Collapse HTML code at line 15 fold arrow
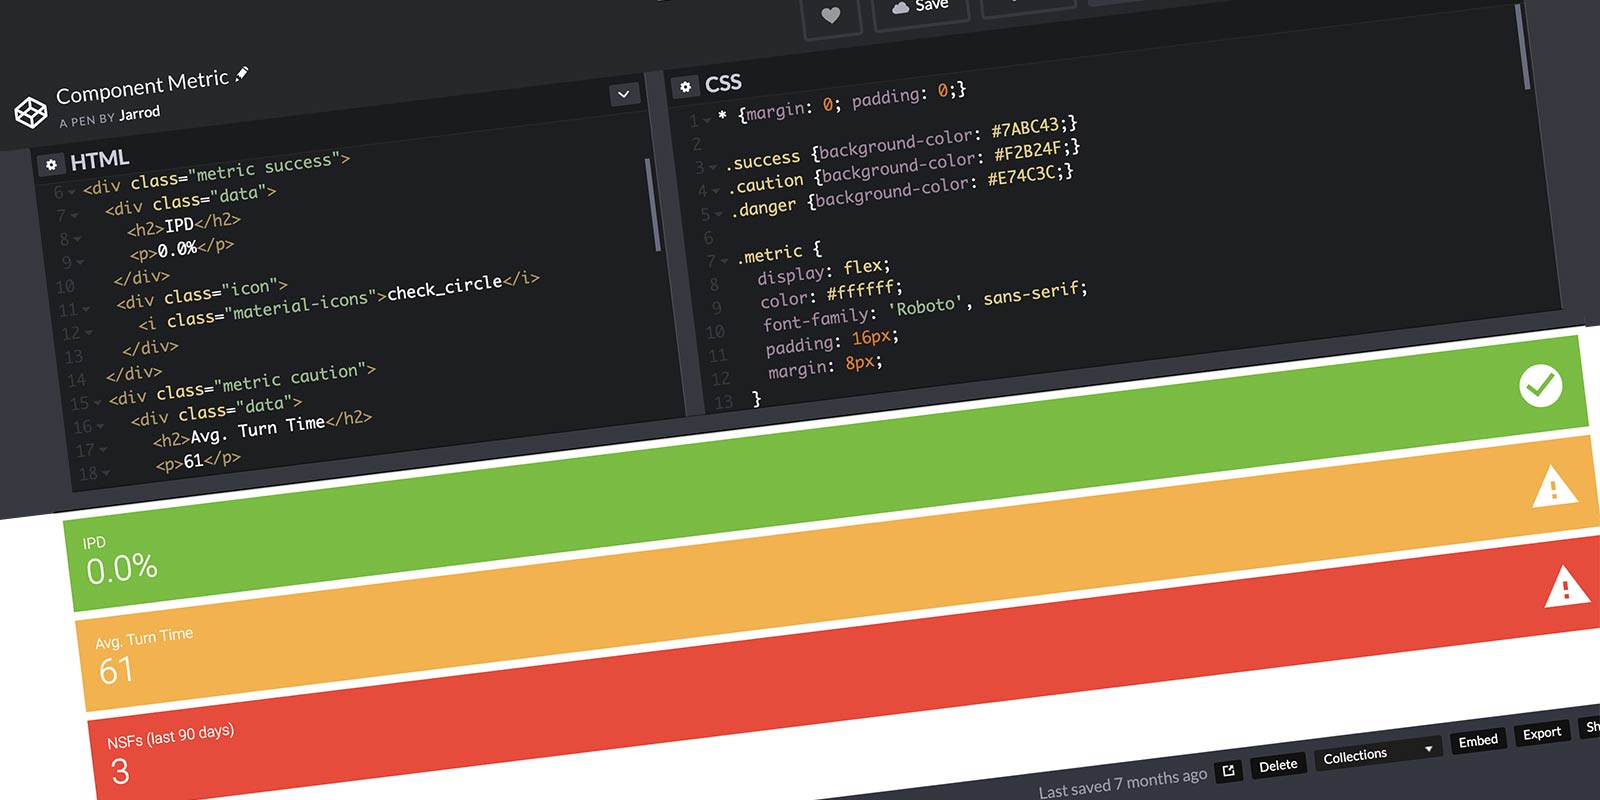Viewport: 1600px width, 800px height. (x=98, y=403)
